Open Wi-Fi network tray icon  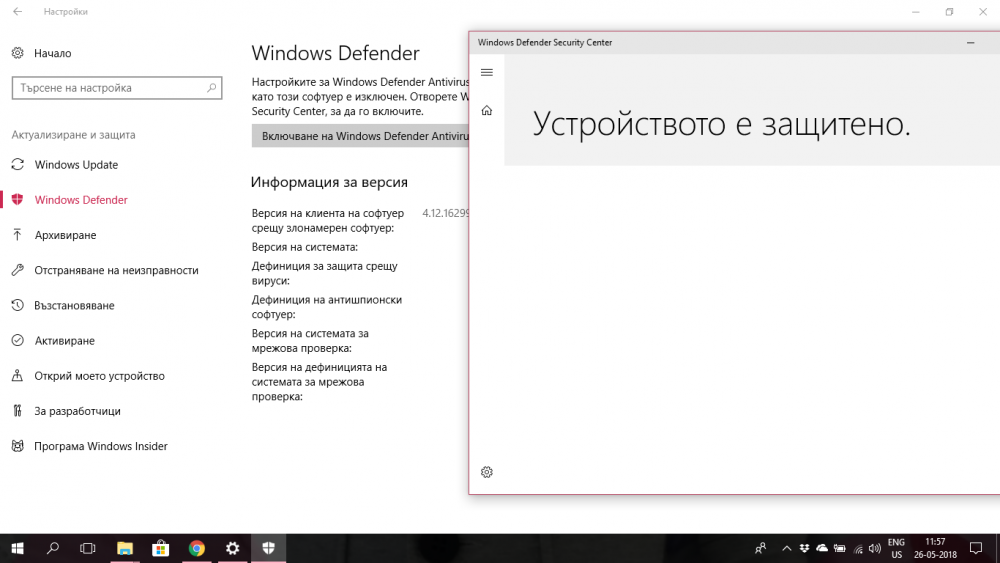click(858, 548)
